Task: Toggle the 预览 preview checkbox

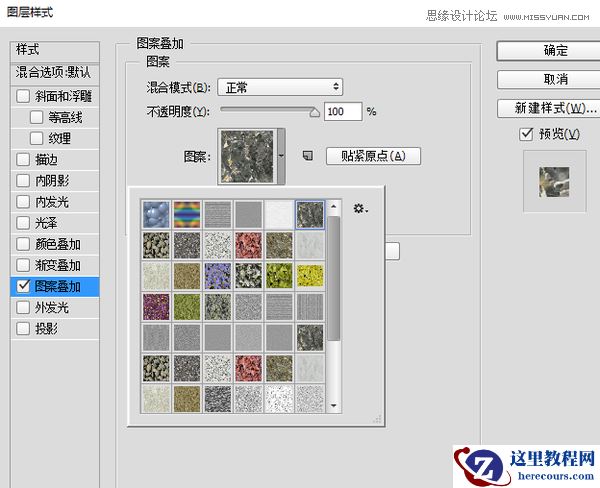Action: (x=526, y=134)
